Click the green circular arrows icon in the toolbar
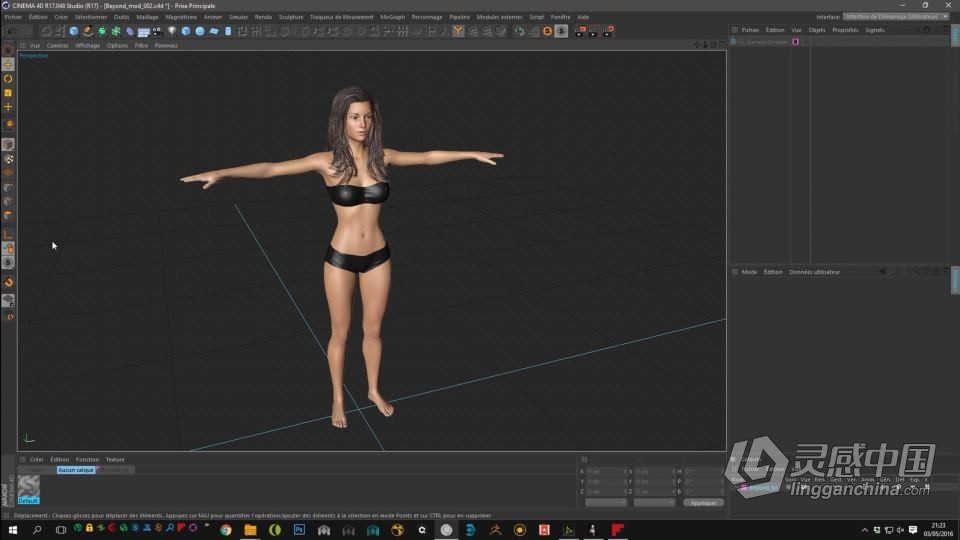The width and height of the screenshot is (960, 540). point(520,31)
